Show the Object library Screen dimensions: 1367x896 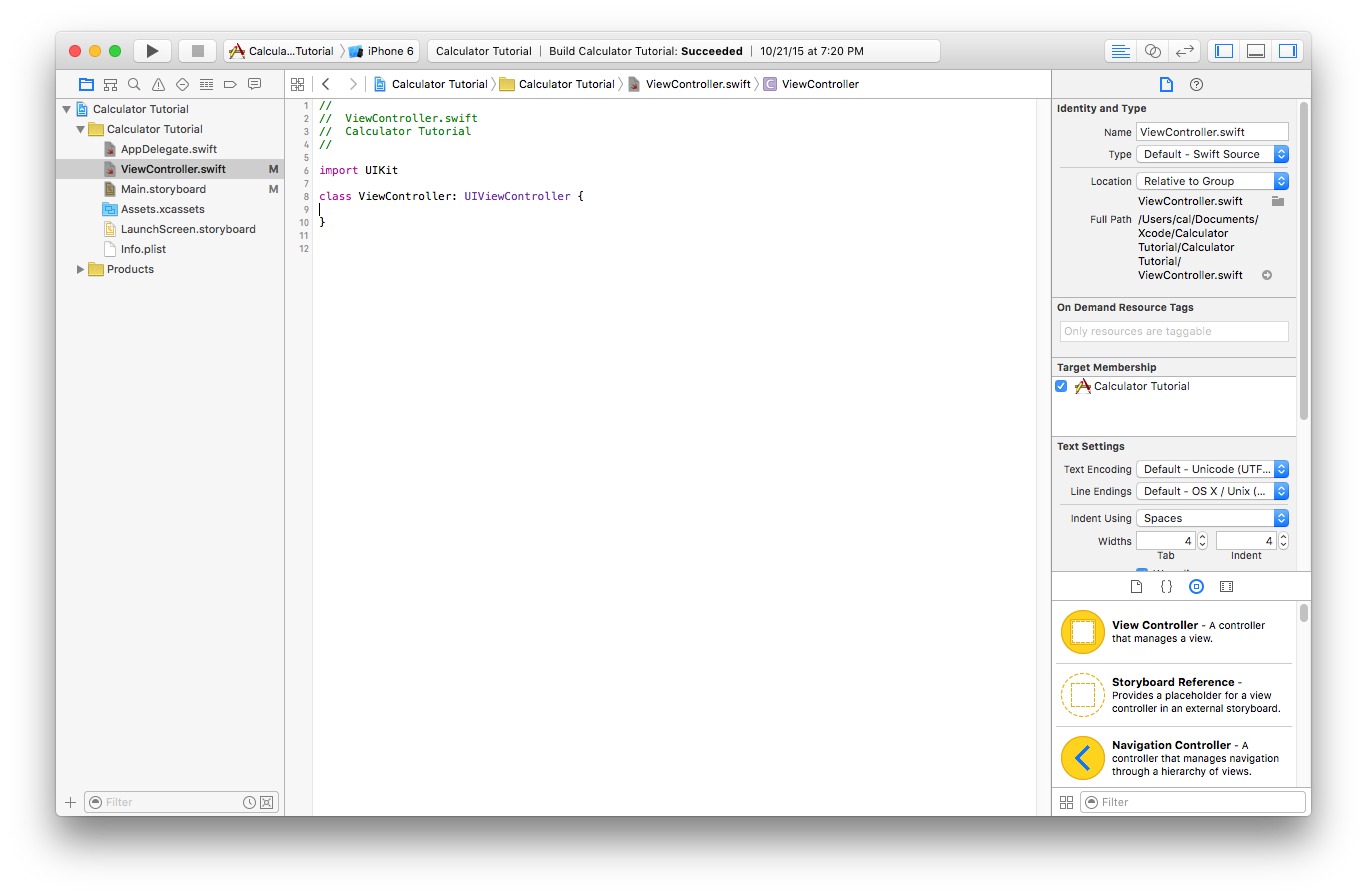(x=1196, y=587)
